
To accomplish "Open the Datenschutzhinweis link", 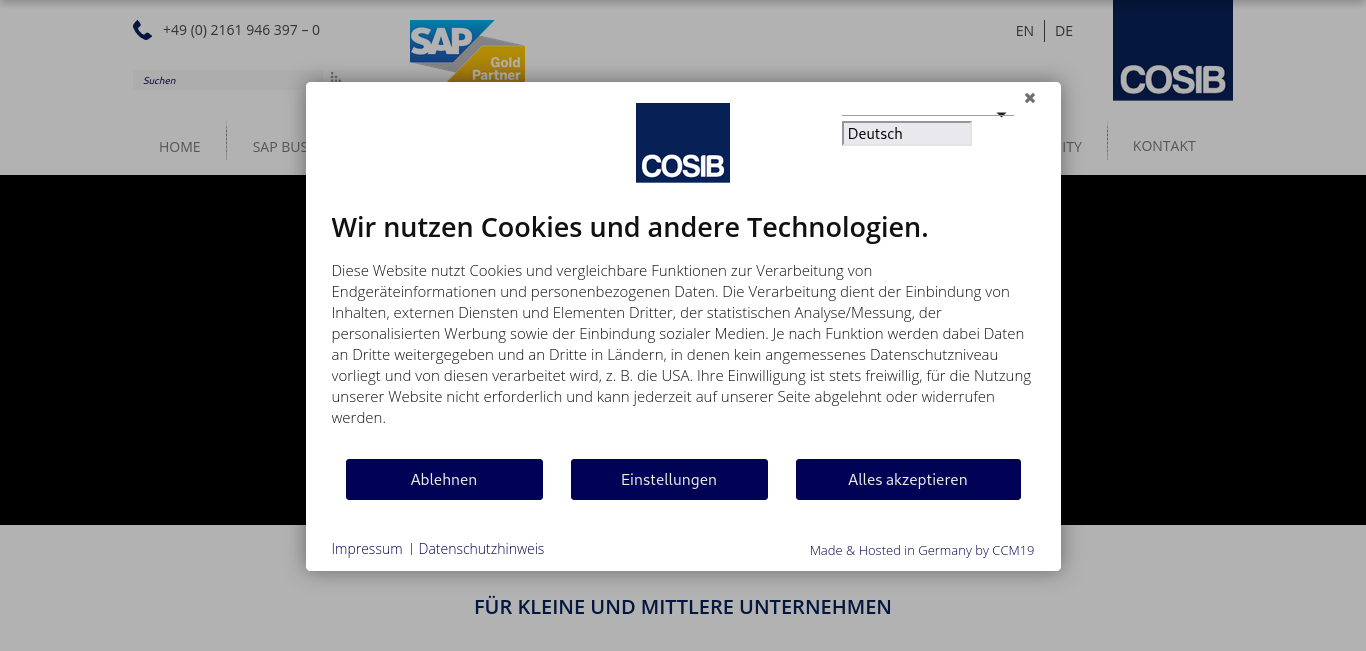I will 481,549.
